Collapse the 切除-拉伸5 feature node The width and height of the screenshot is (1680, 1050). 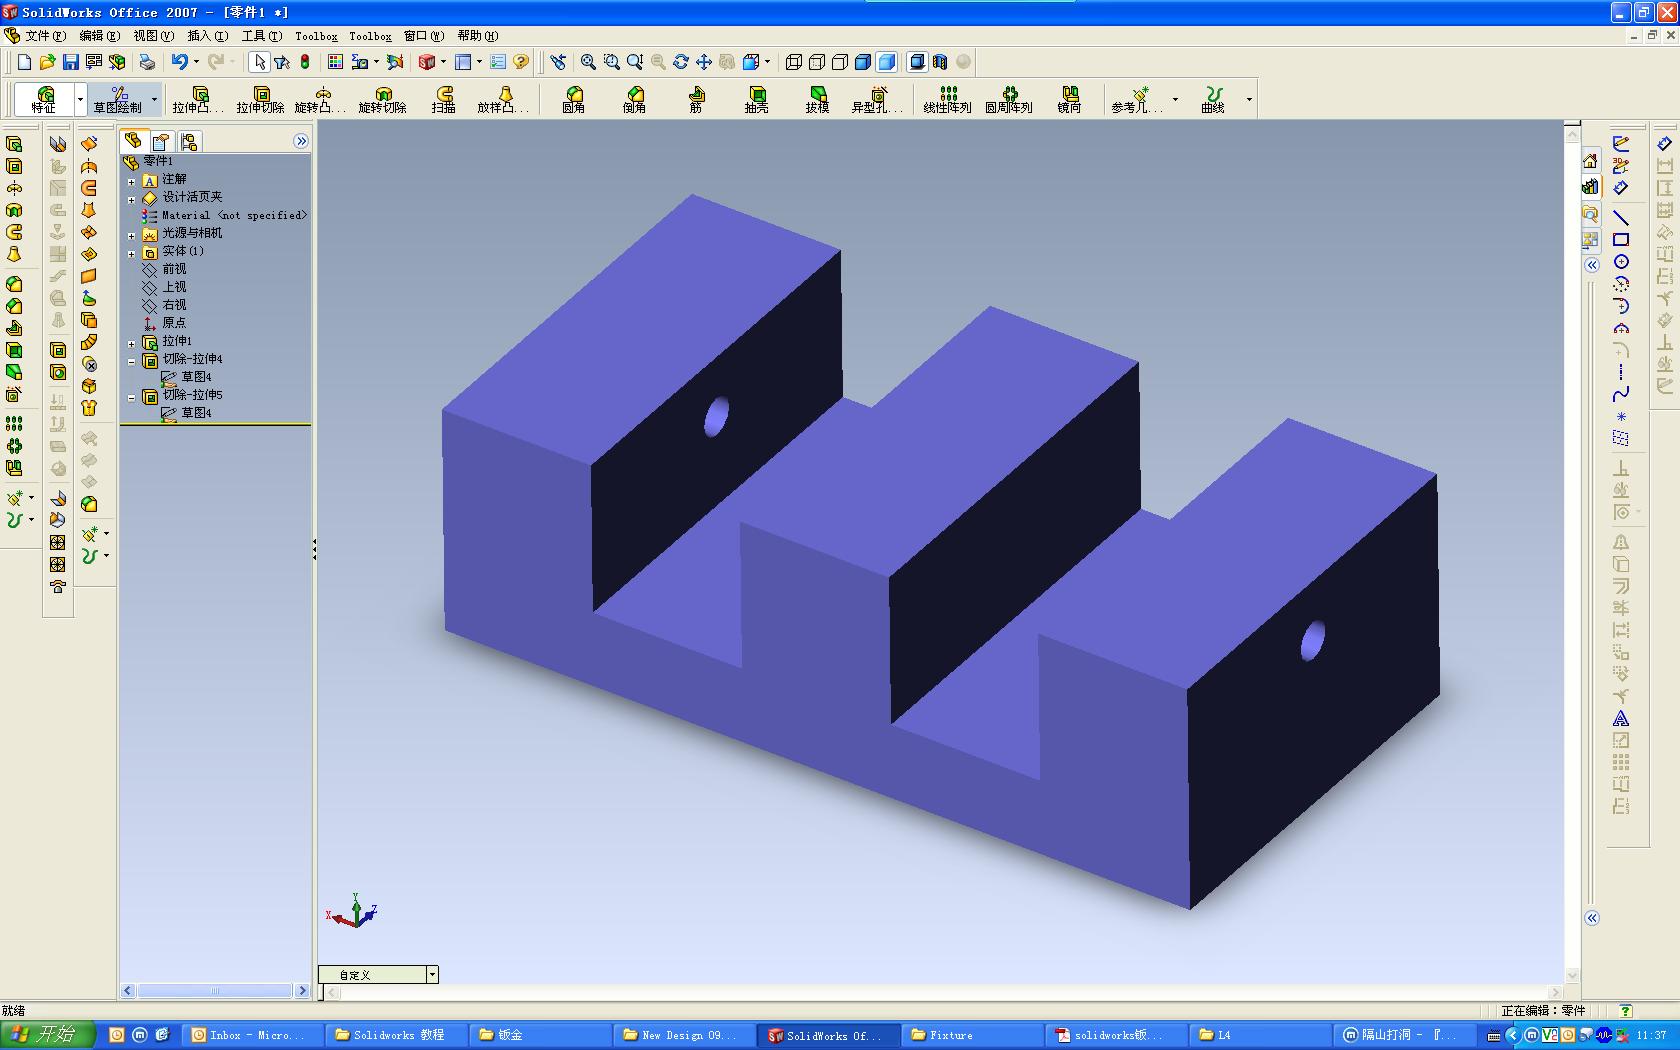coord(131,398)
